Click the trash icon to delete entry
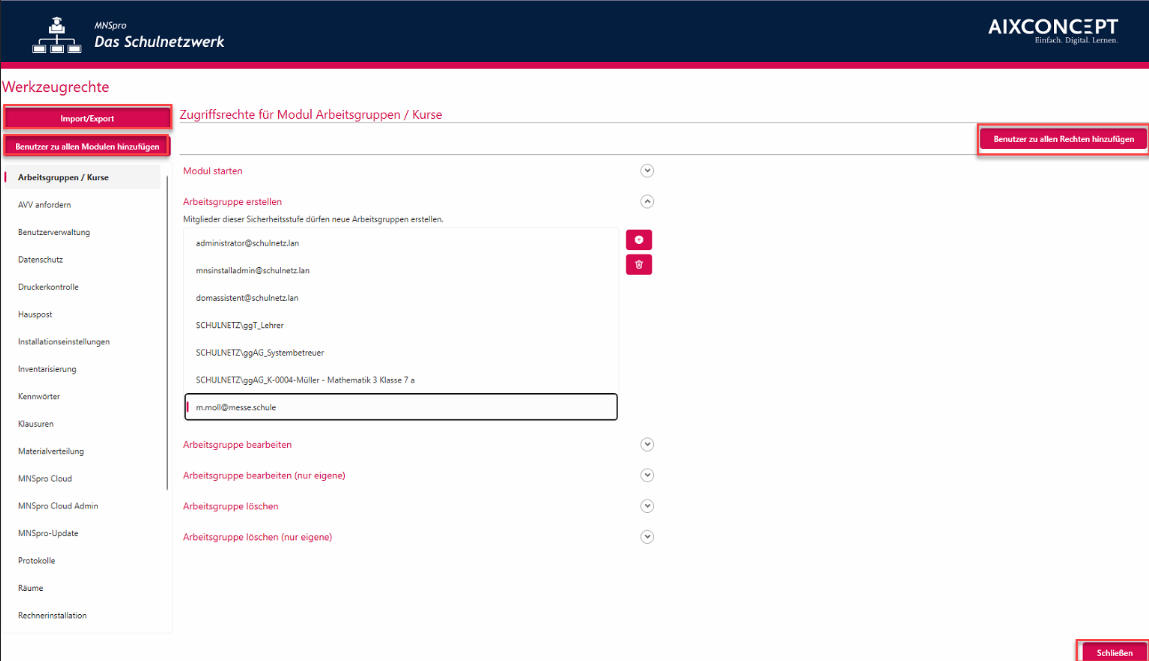Viewport: 1149px width, 661px height. [x=639, y=265]
